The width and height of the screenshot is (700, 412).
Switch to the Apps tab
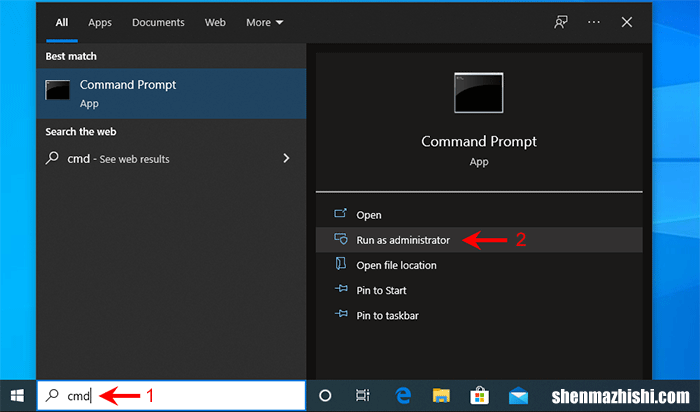(100, 22)
